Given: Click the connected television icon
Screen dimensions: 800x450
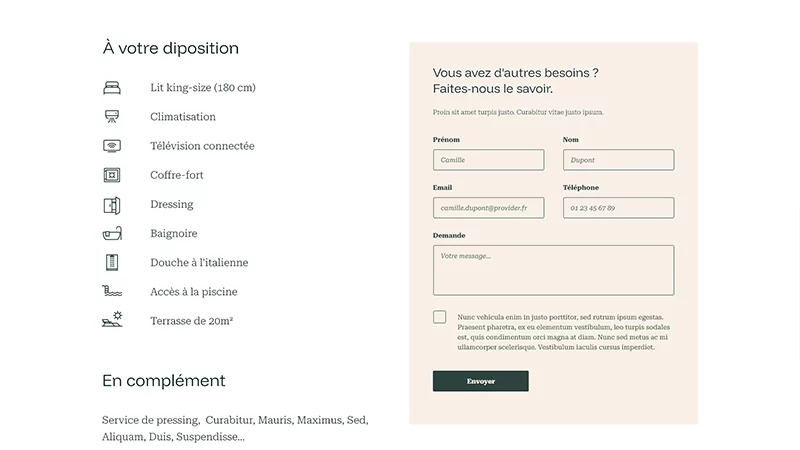Looking at the screenshot, I should [112, 146].
